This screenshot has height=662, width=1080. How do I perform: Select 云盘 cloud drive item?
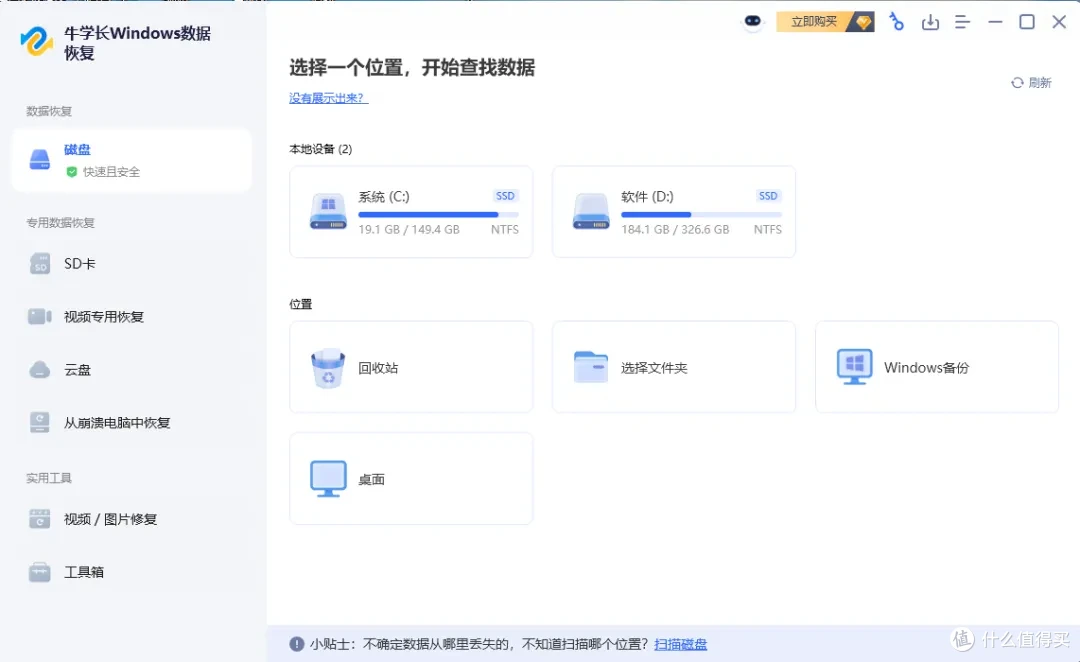(131, 370)
